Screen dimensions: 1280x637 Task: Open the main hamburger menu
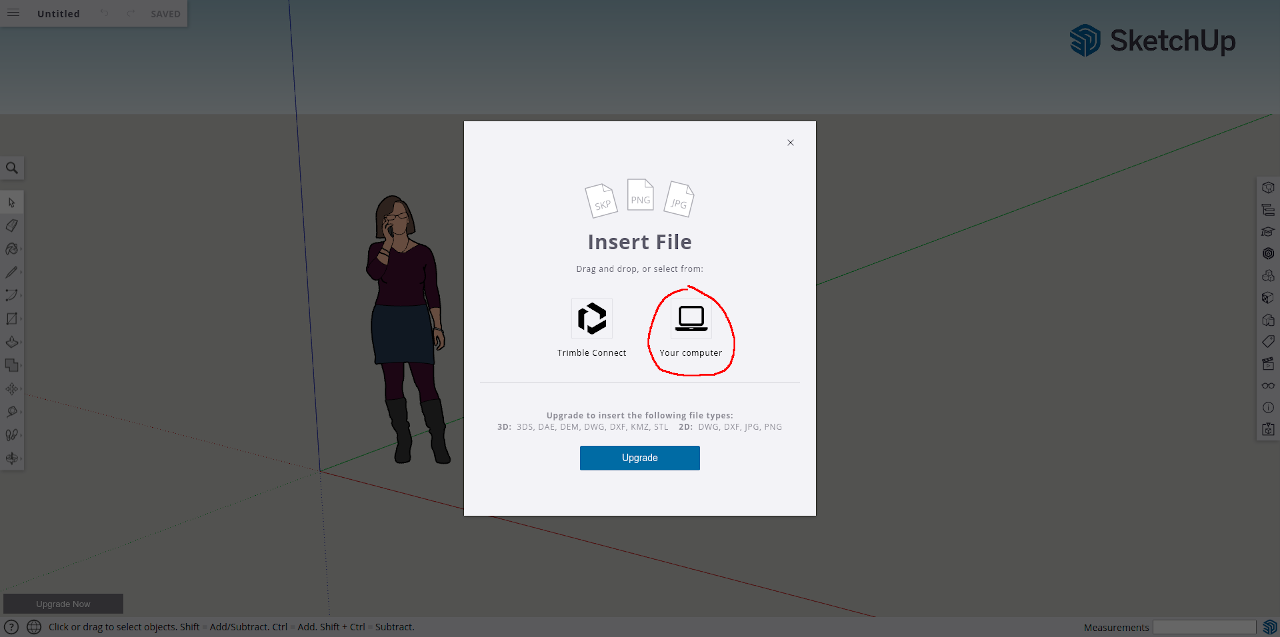point(12,13)
